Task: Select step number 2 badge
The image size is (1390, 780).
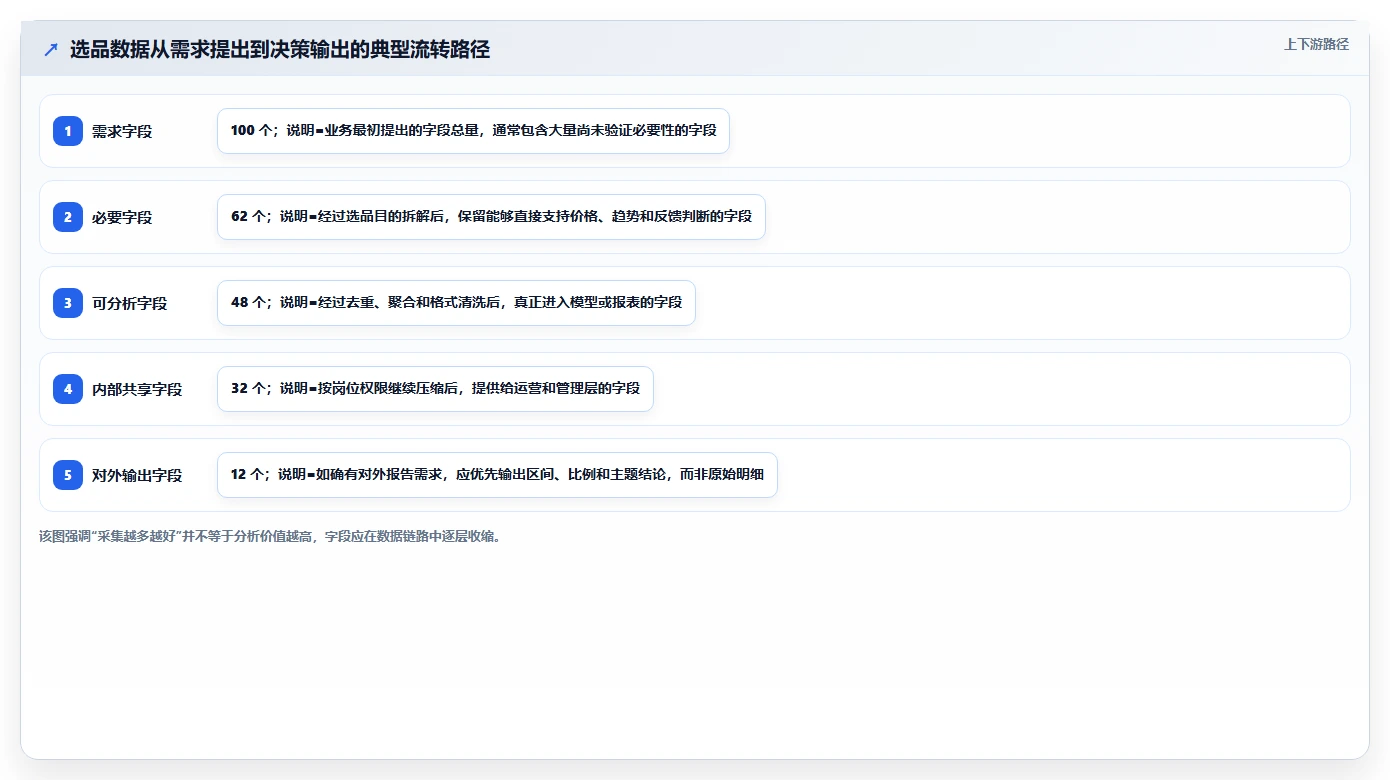Action: click(68, 217)
